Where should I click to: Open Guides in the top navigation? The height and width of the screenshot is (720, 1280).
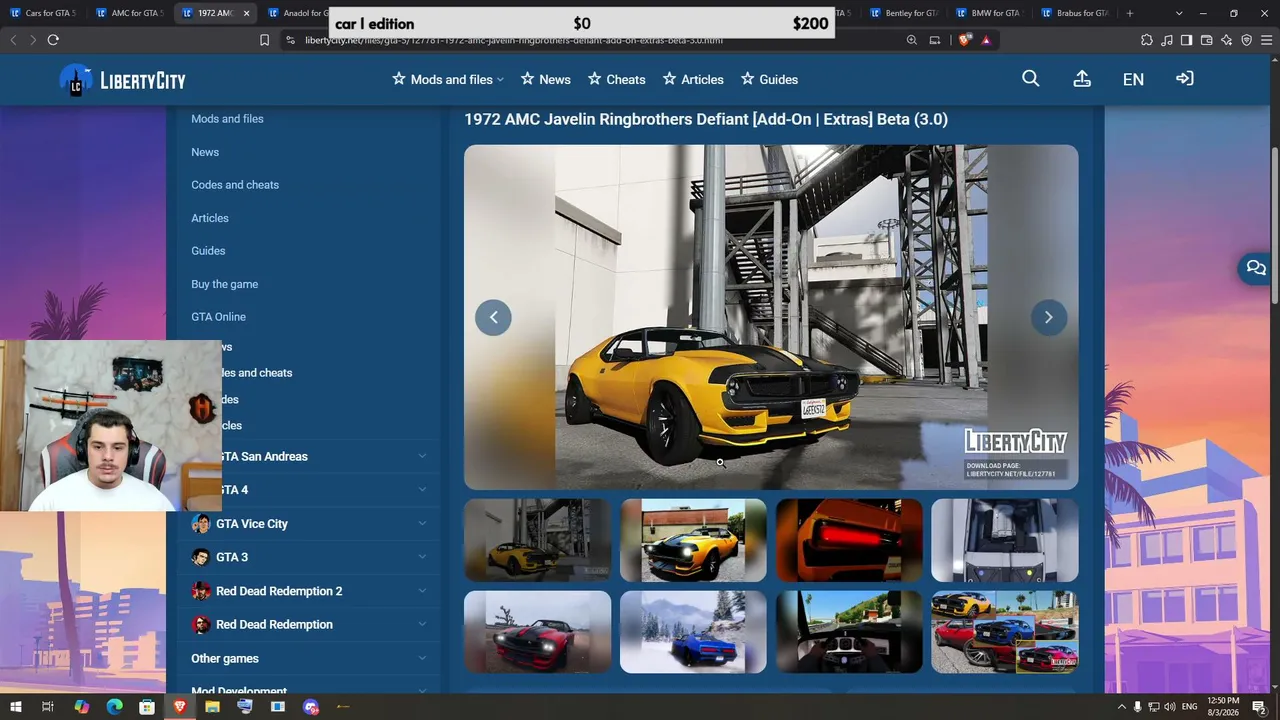769,79
